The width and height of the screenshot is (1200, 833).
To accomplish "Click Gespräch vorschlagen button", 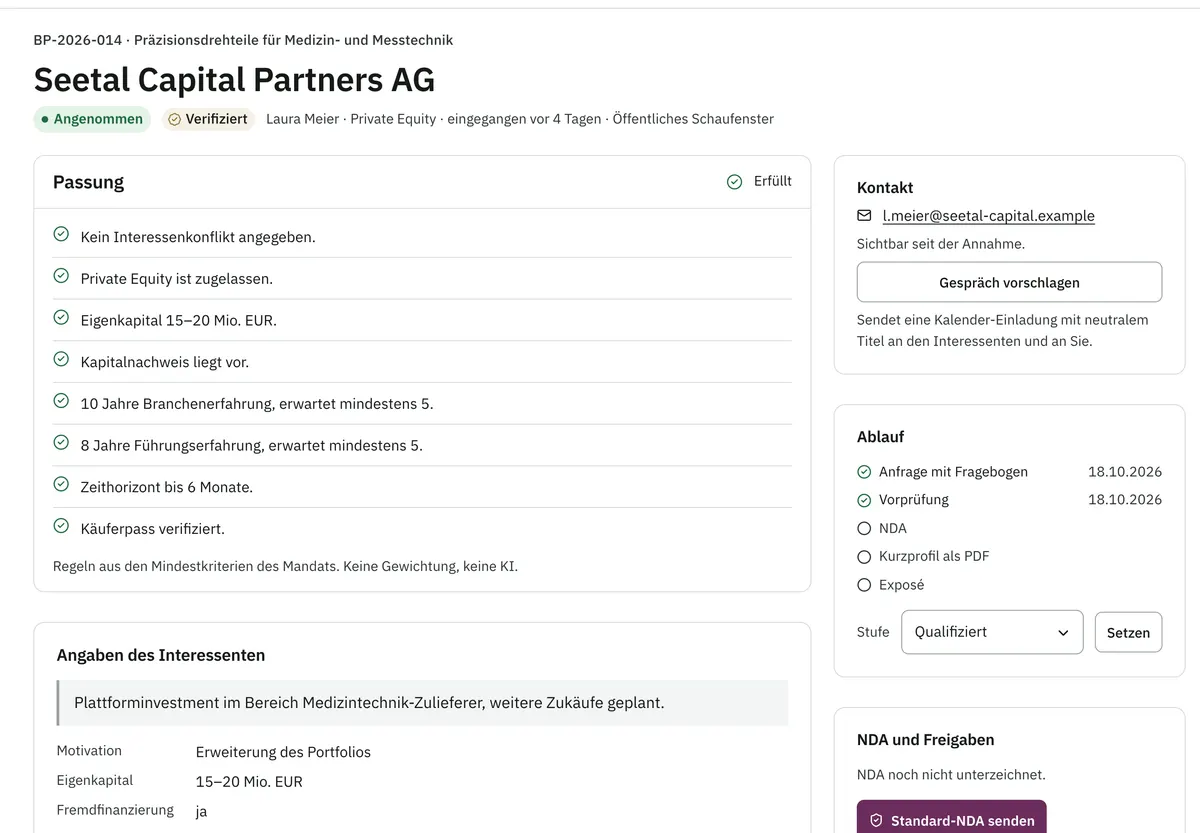I will tap(1009, 282).
